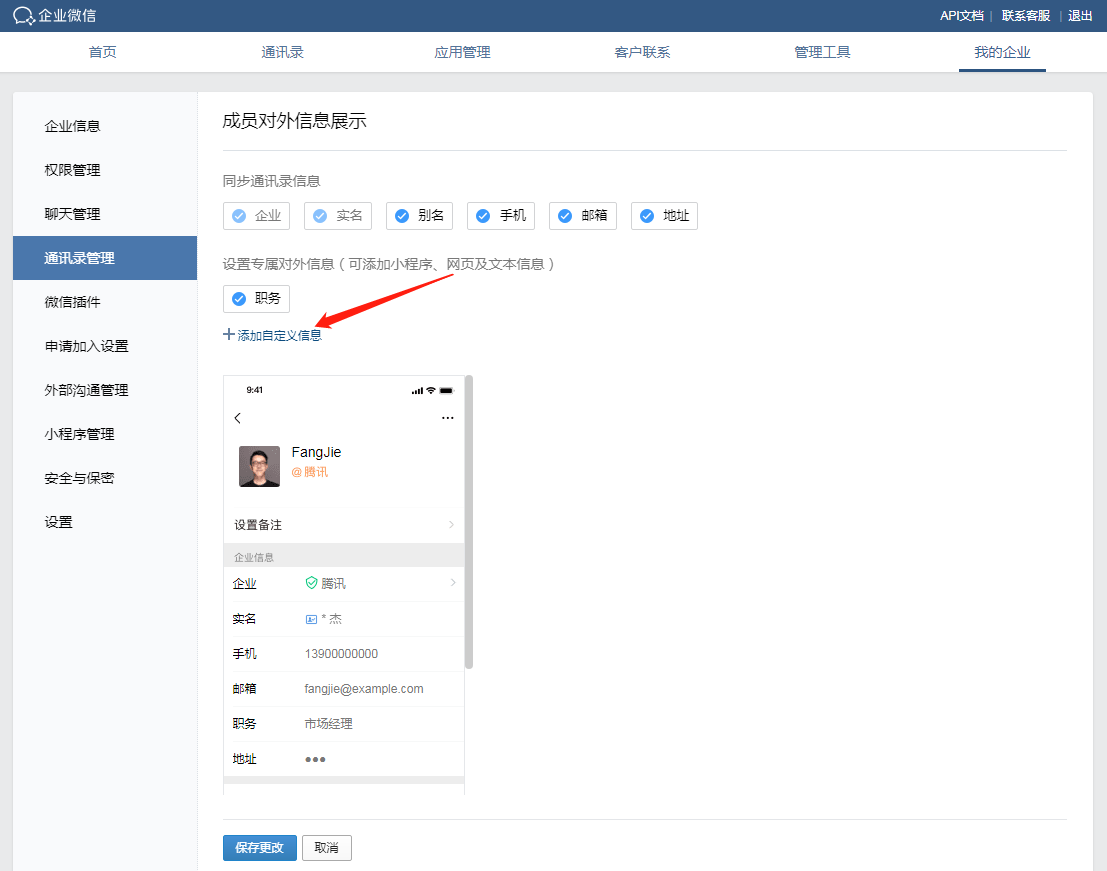
Task: Click the 企业微信 logo icon
Action: (23, 16)
